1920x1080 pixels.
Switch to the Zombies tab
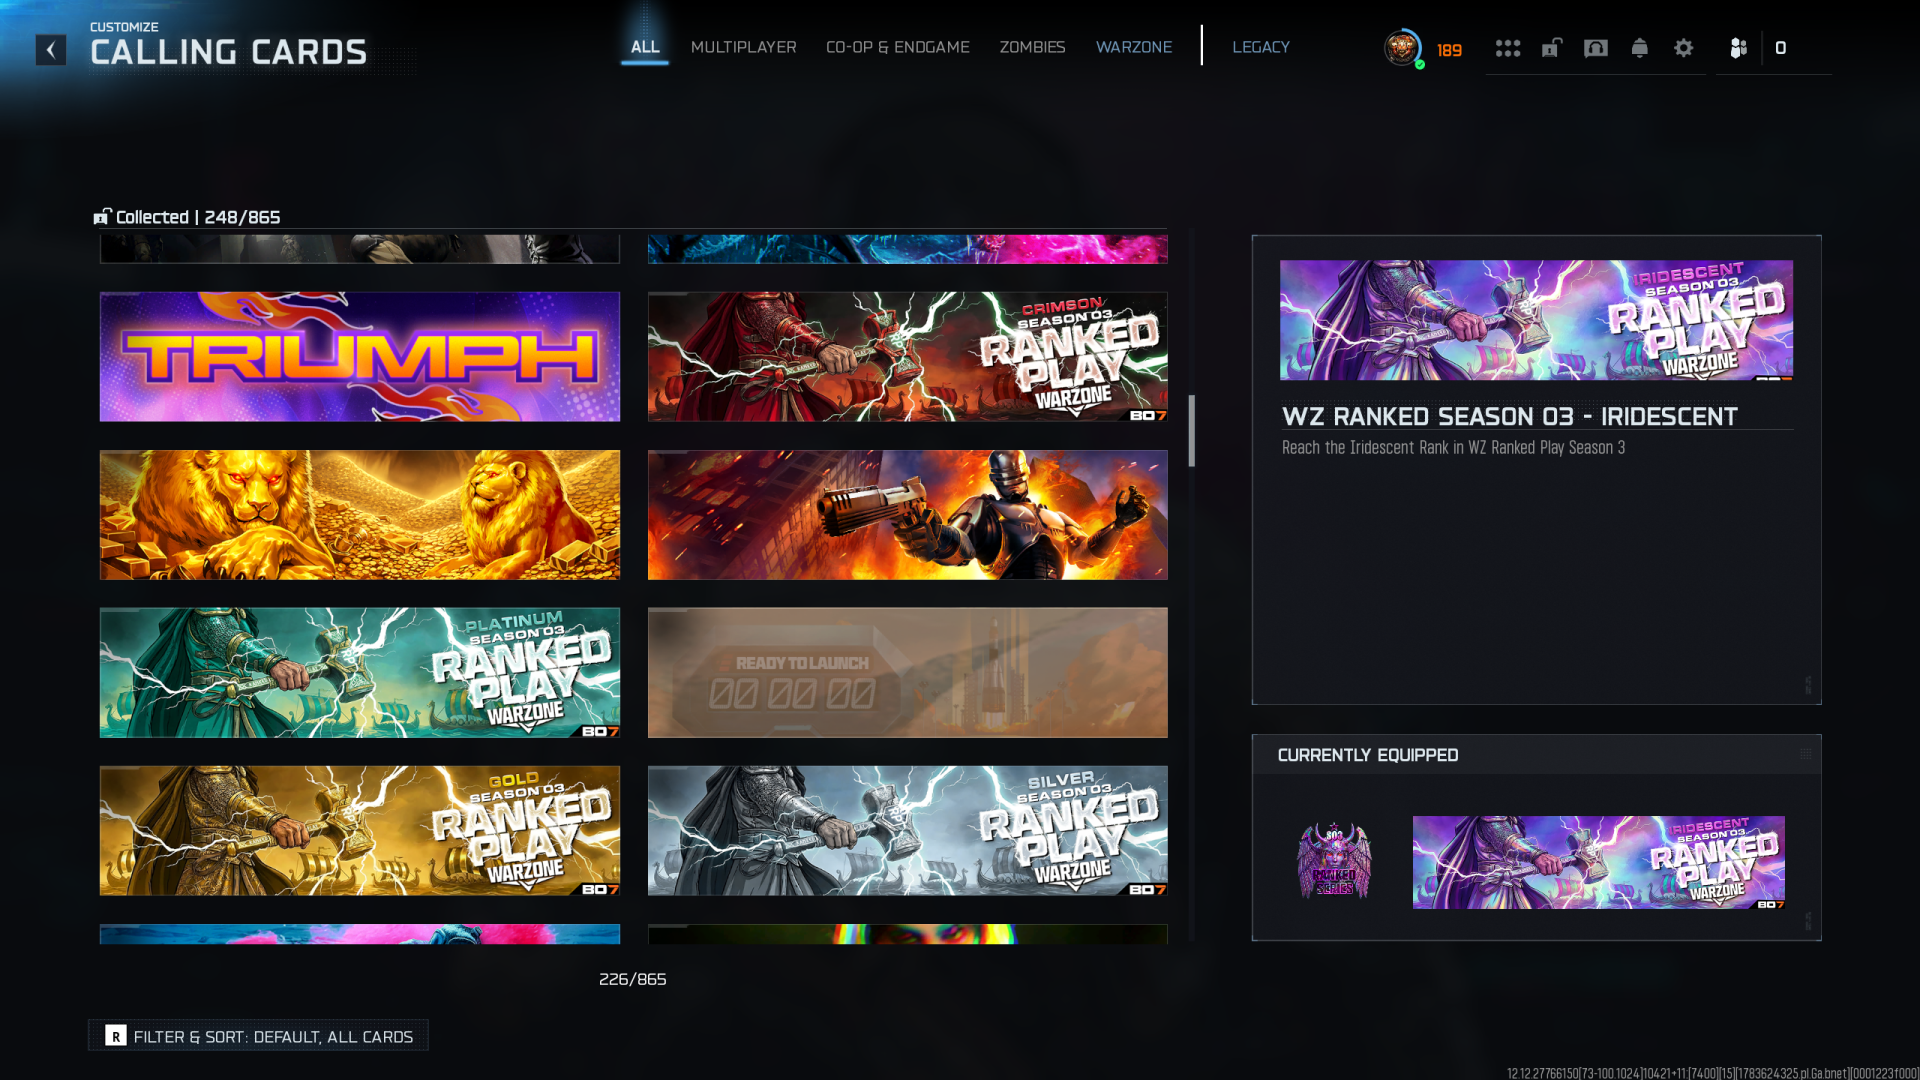pos(1032,47)
